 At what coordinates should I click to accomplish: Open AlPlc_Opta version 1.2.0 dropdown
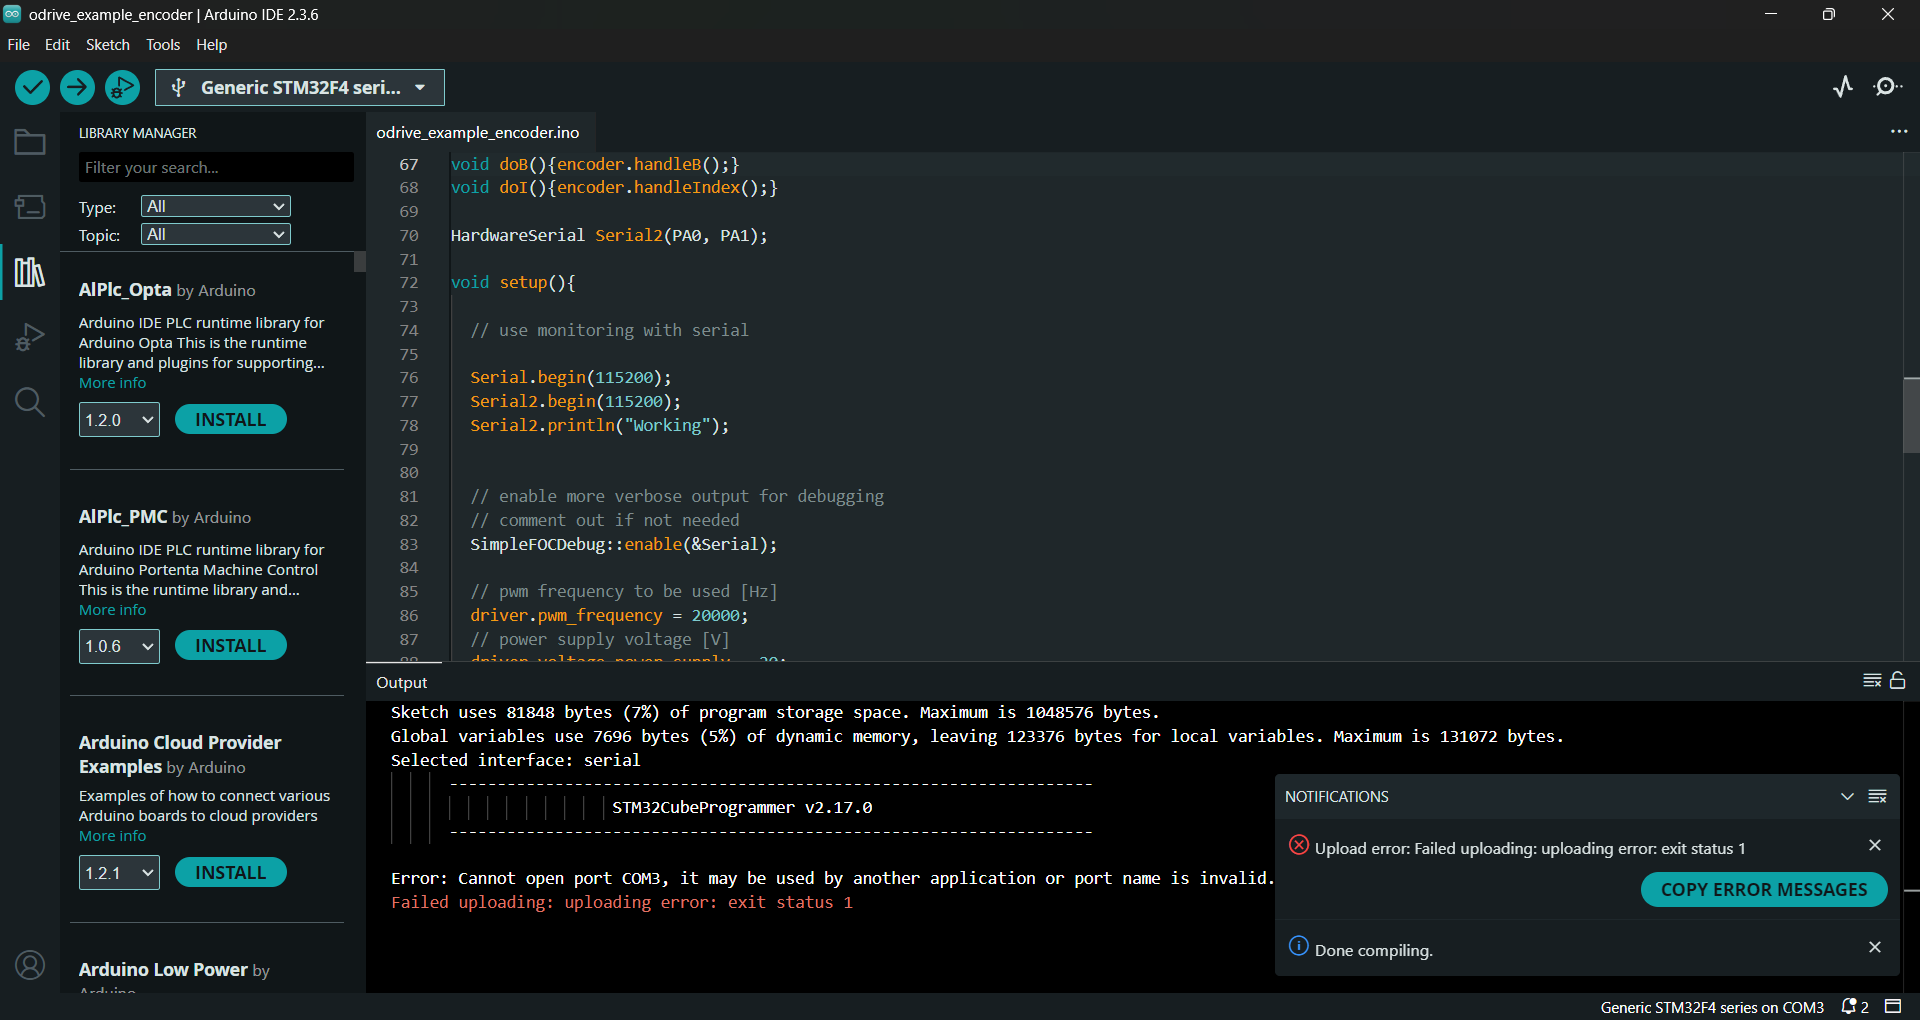tap(119, 420)
